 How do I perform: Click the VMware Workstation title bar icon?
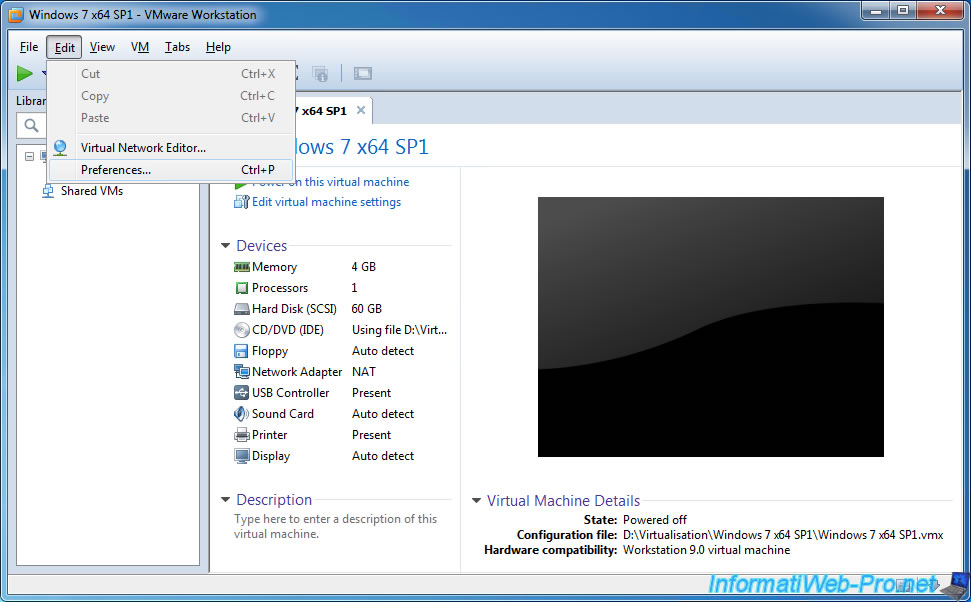pyautogui.click(x=15, y=14)
